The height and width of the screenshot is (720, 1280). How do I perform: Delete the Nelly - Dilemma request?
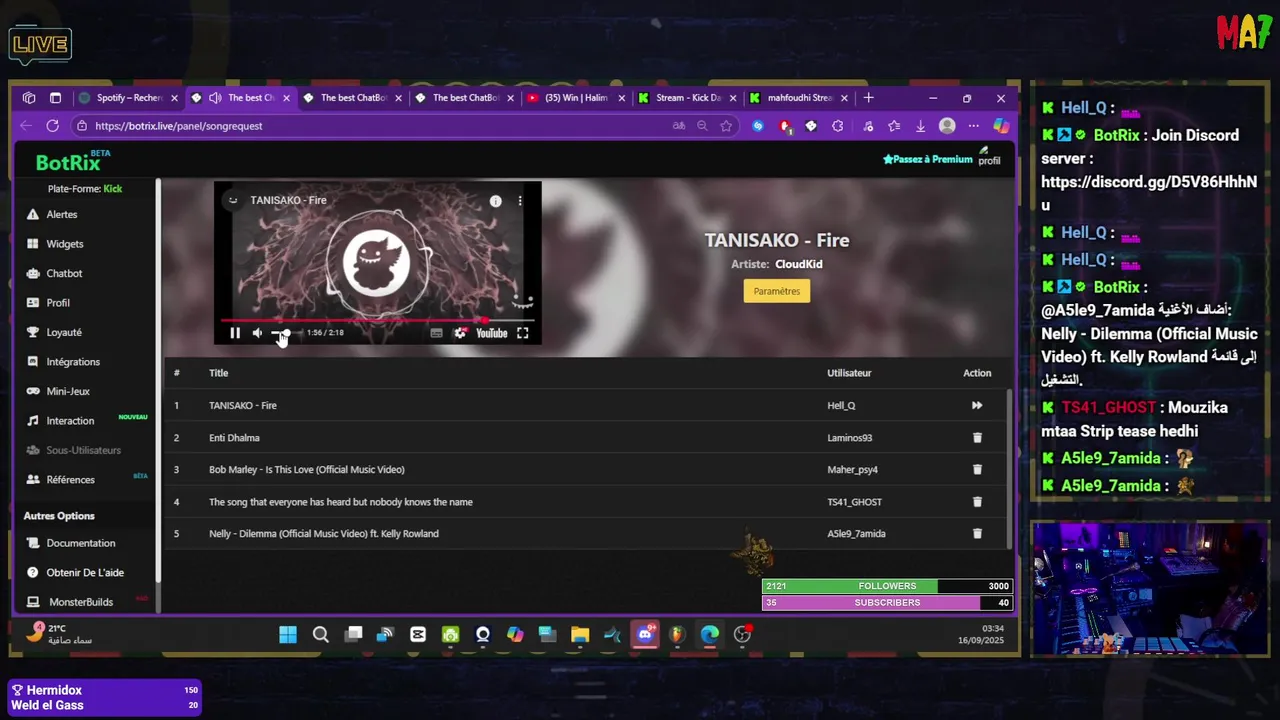[977, 534]
